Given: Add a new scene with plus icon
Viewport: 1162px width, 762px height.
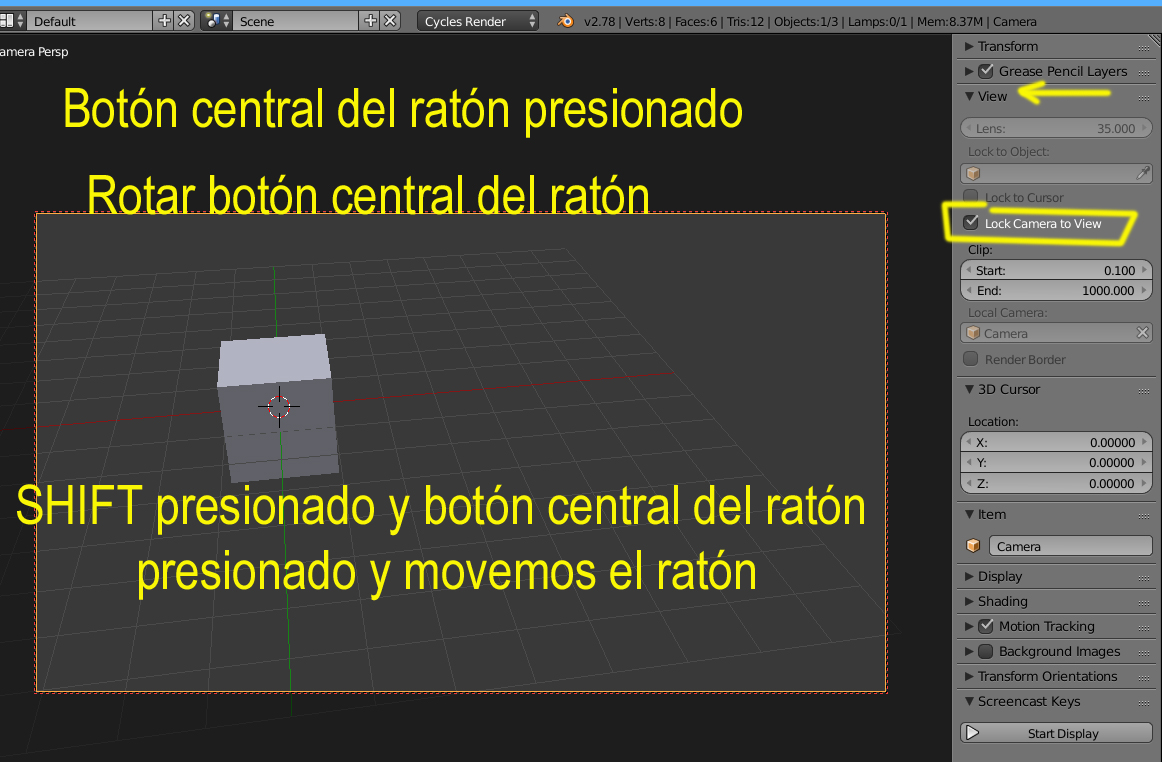Looking at the screenshot, I should (x=371, y=21).
